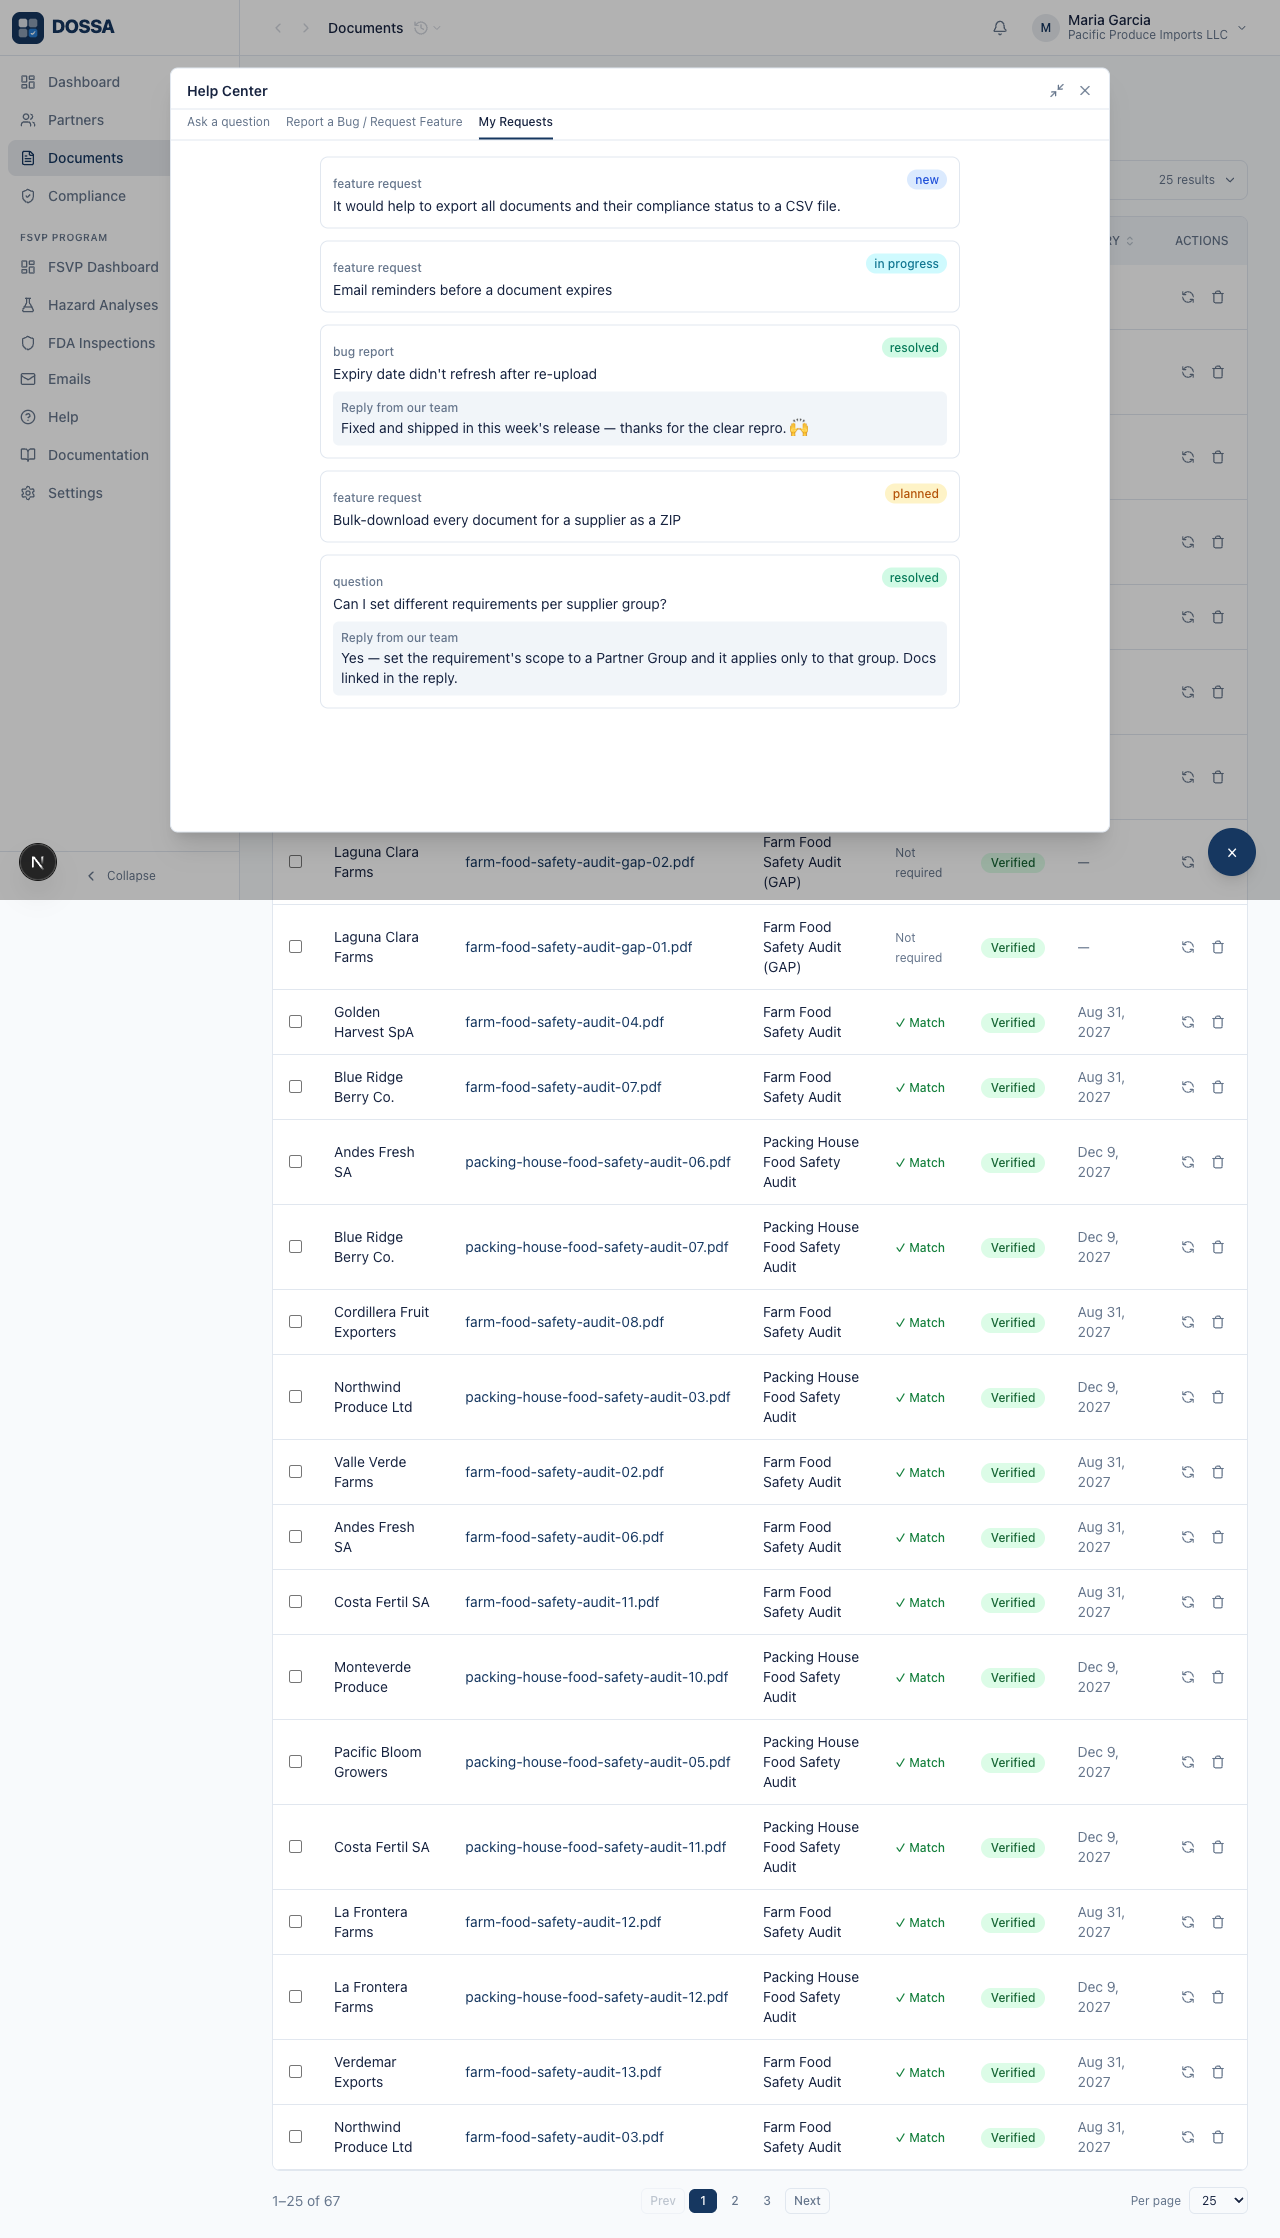
Task: Navigate back with the left chevron
Action: [278, 28]
